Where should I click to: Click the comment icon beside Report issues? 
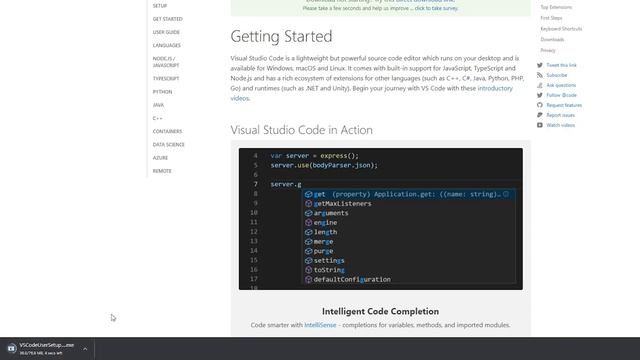(540, 115)
